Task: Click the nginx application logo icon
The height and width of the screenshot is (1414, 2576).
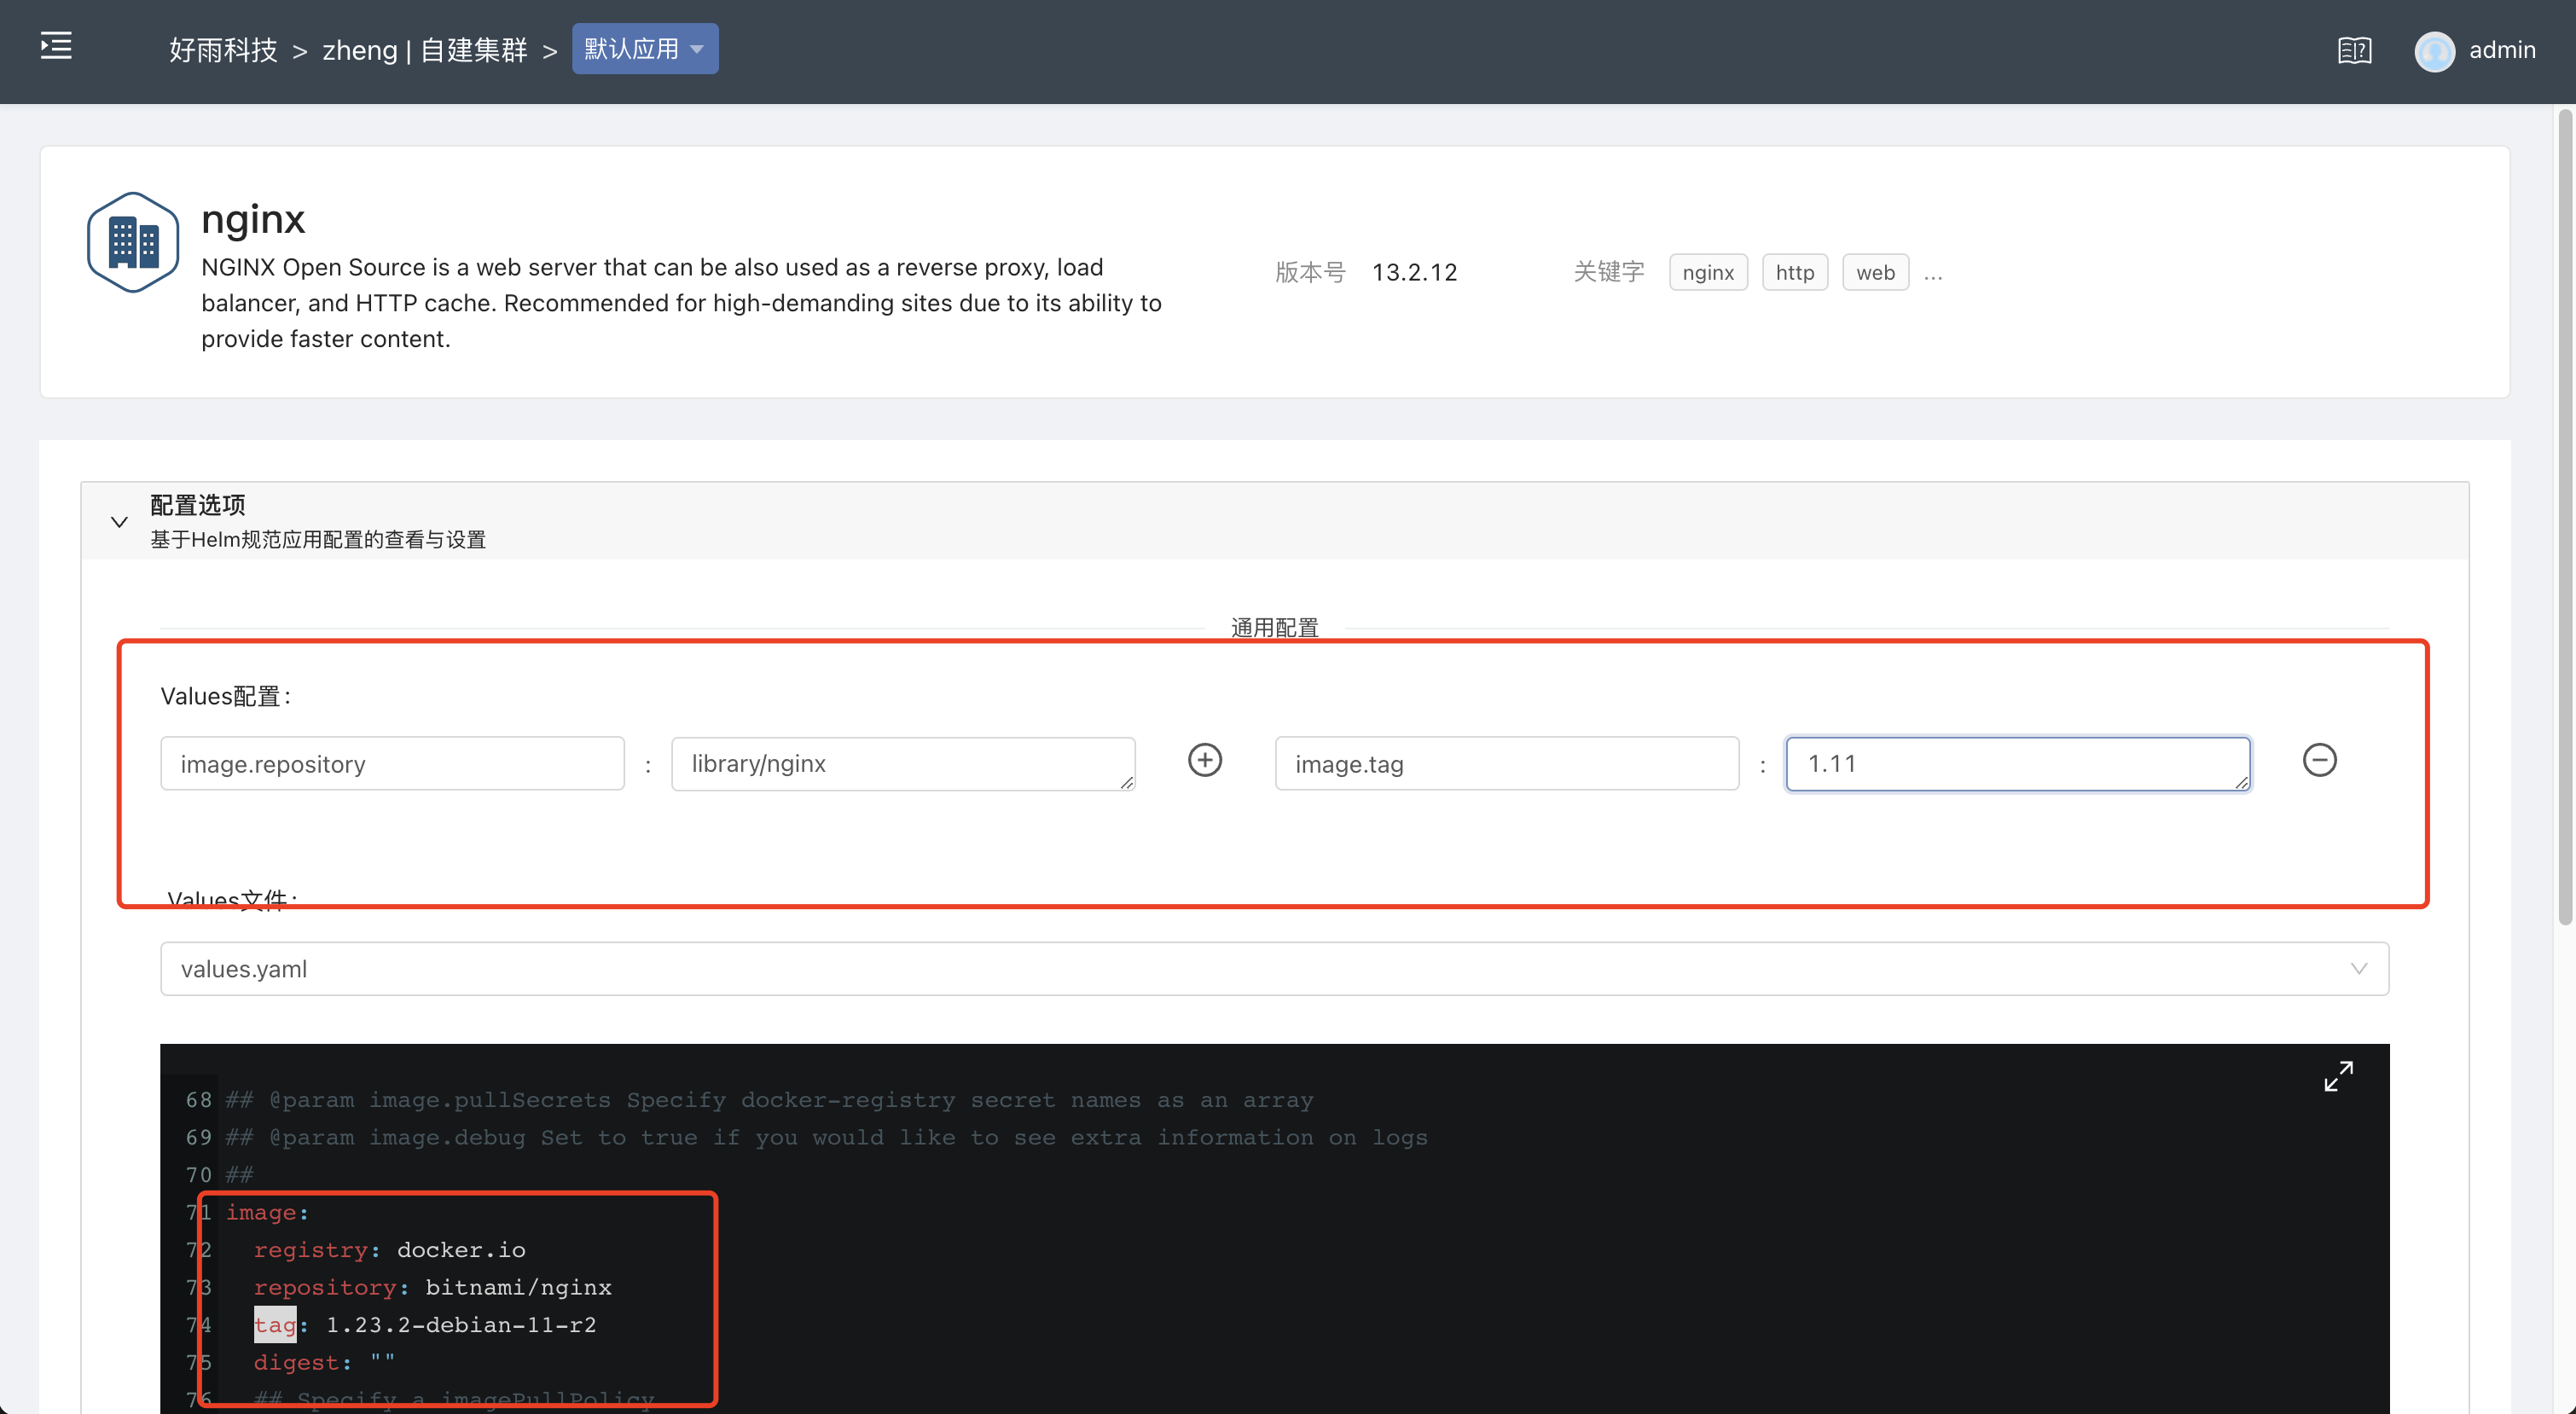Action: 132,241
